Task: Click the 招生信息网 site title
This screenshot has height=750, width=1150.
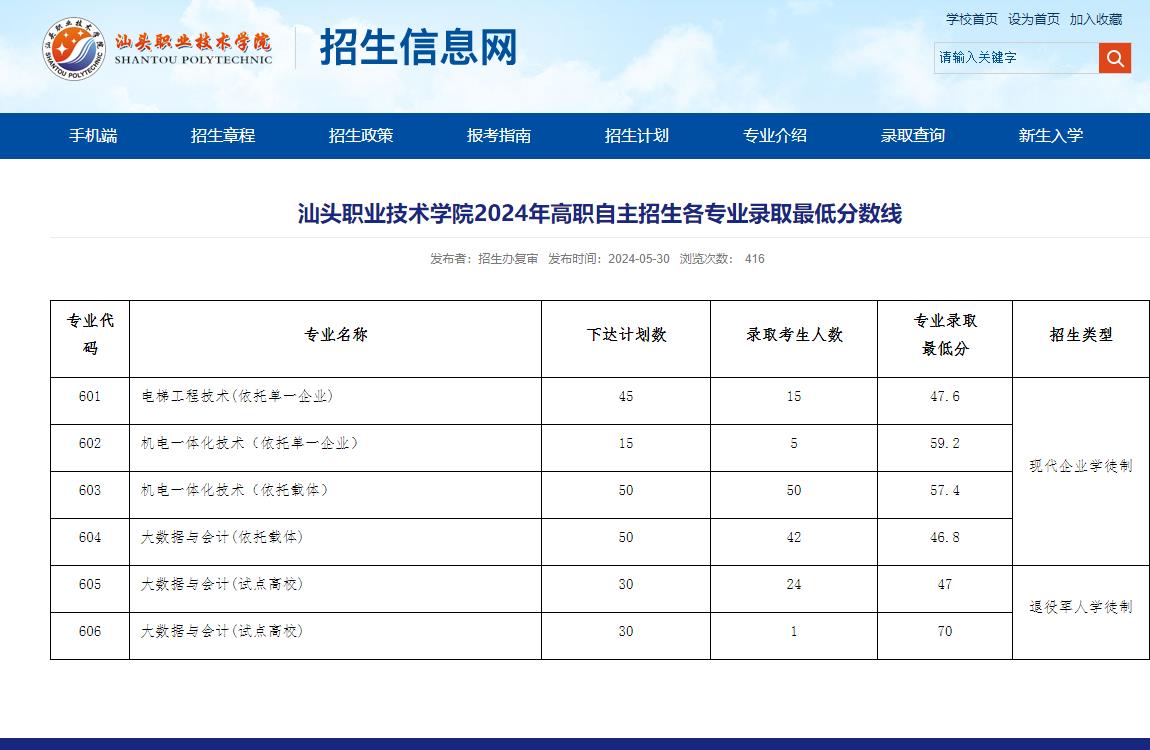Action: click(x=419, y=48)
